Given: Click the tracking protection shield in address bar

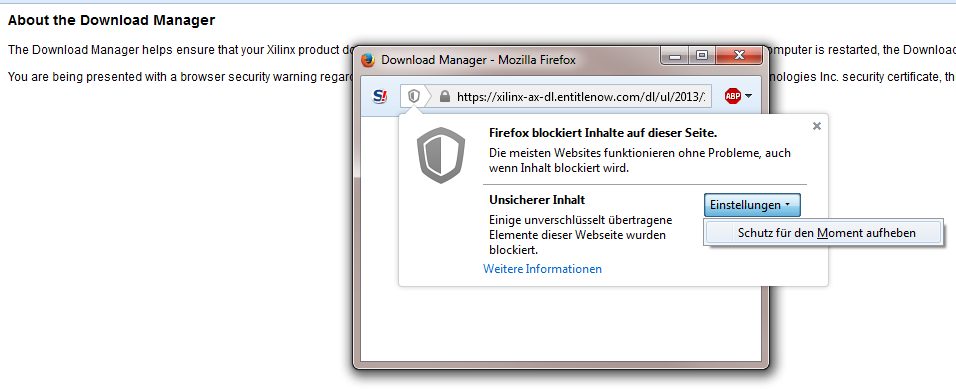Looking at the screenshot, I should pos(414,96).
